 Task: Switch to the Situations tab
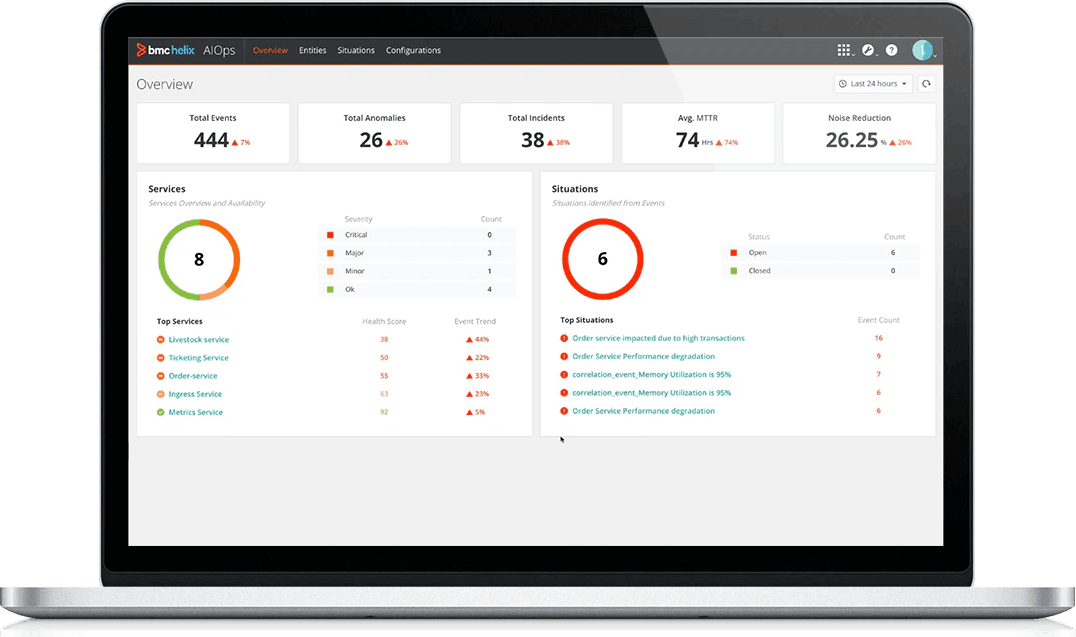tap(356, 50)
